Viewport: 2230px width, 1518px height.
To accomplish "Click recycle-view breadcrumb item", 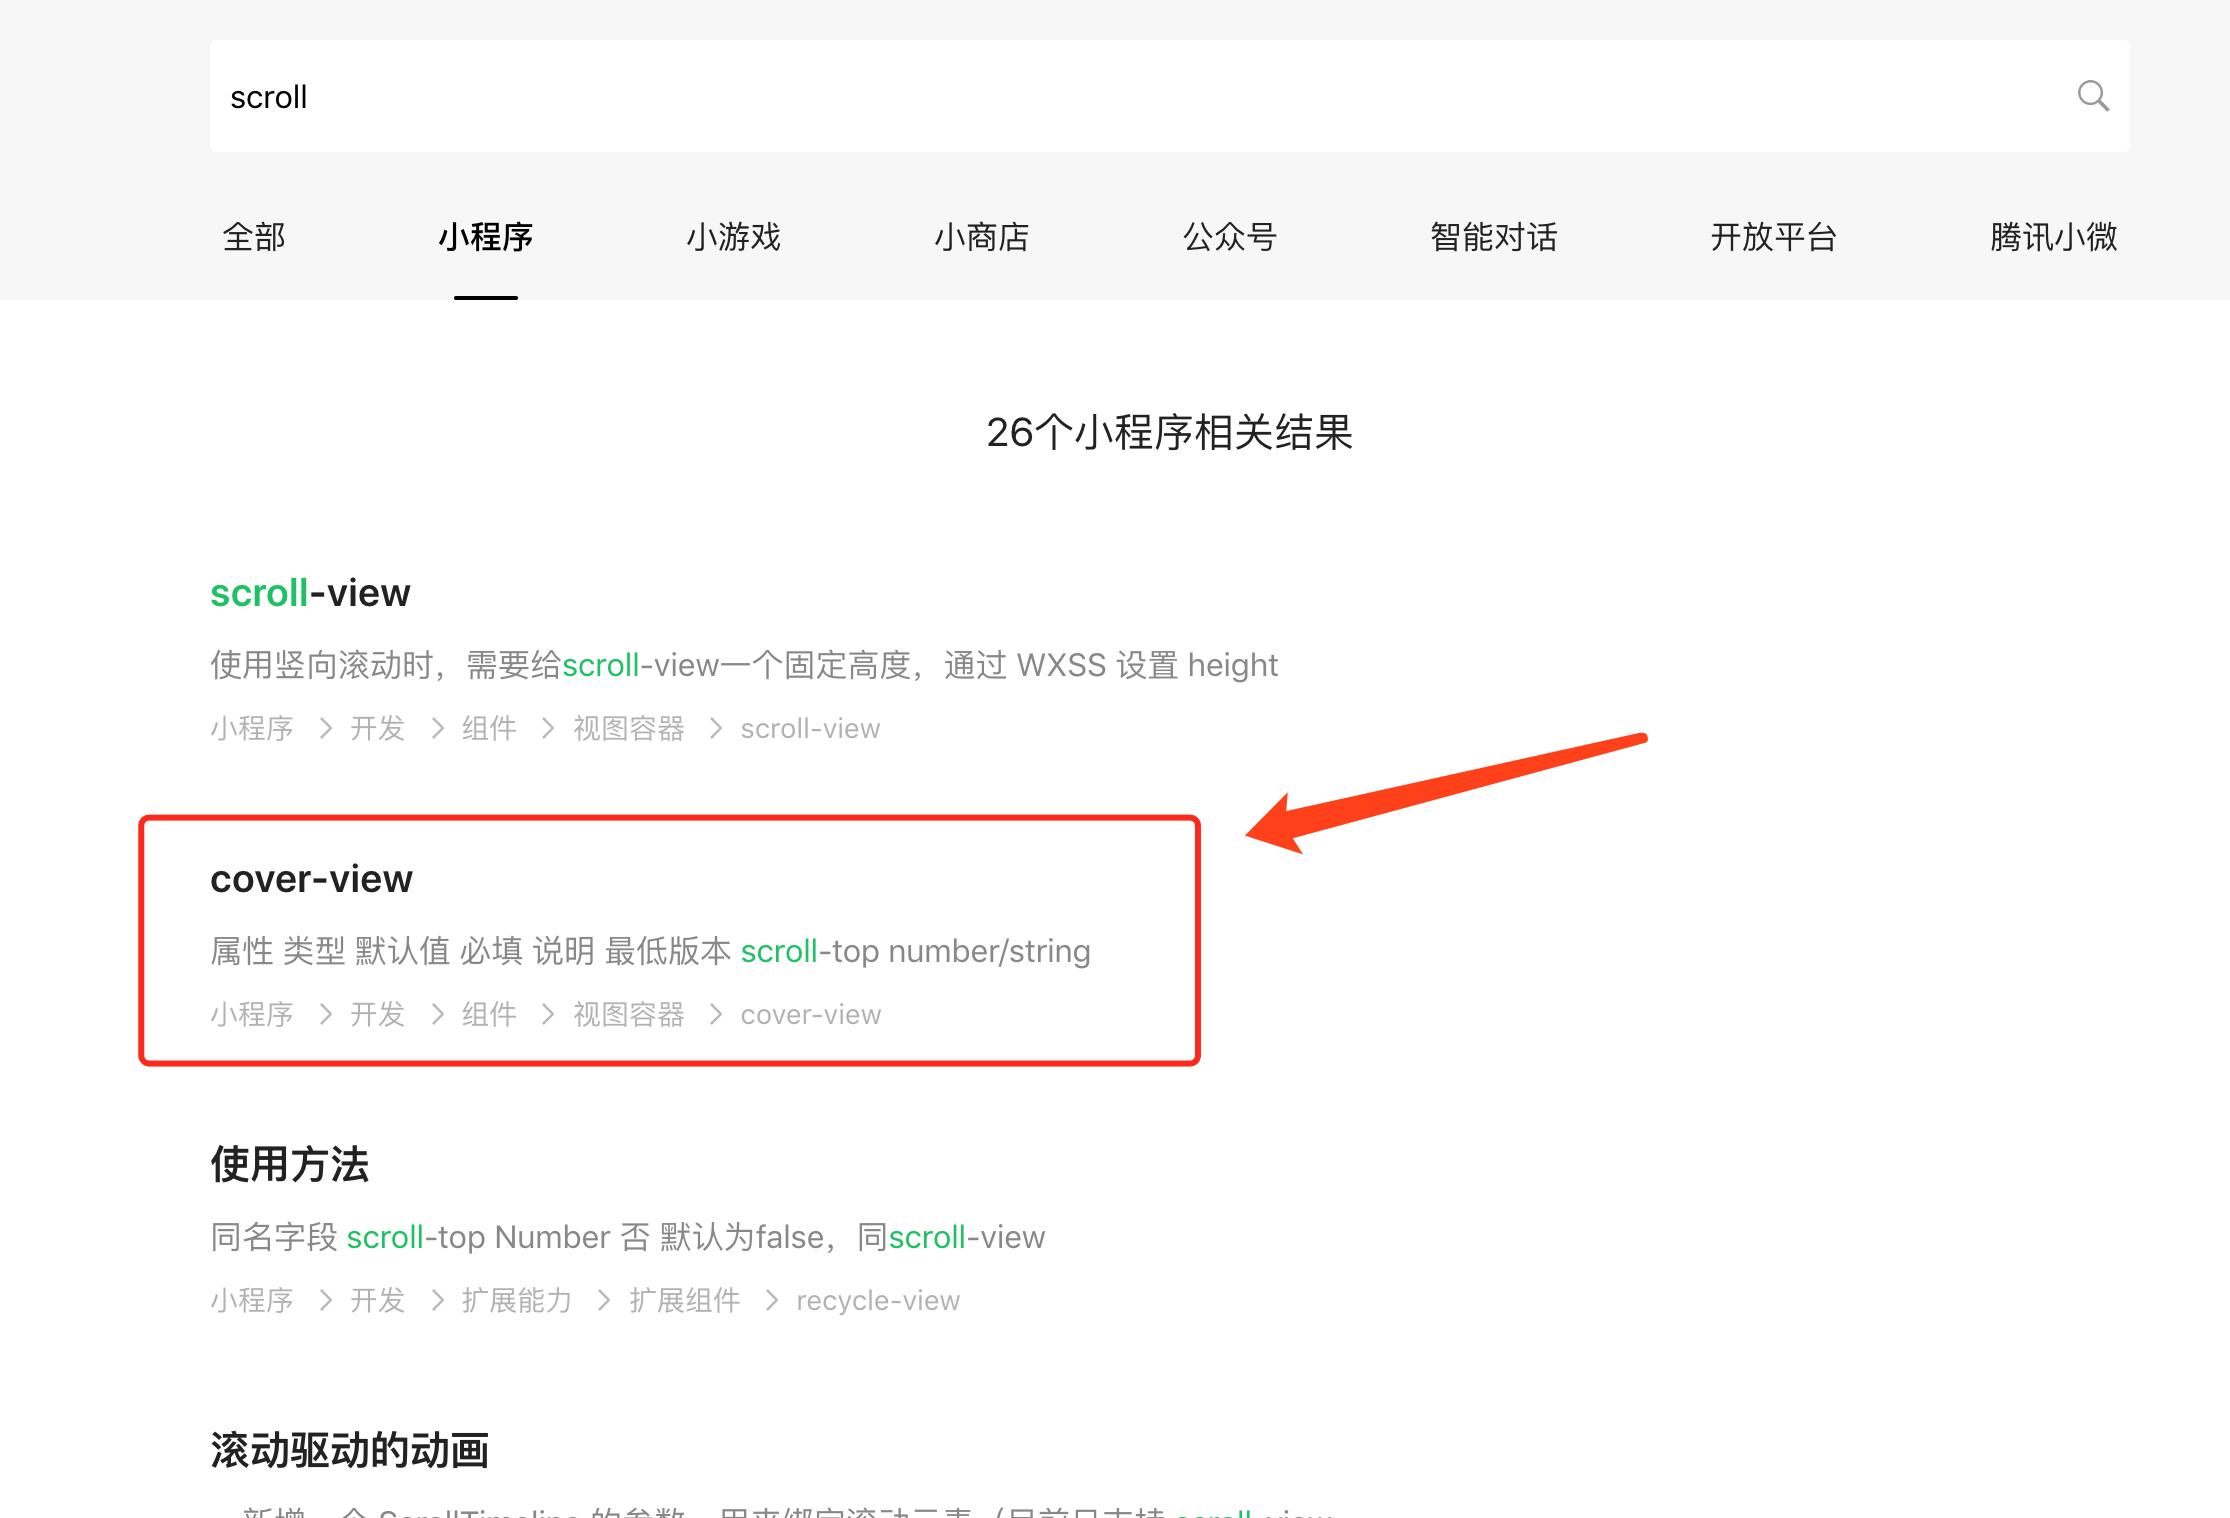I will point(877,1300).
